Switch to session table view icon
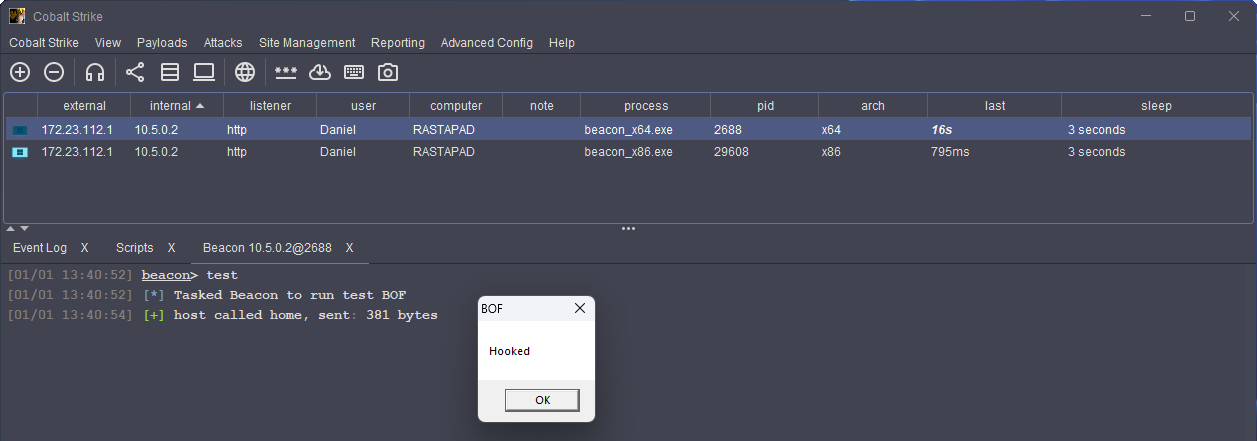Screen dimensions: 1257x441 170,72
